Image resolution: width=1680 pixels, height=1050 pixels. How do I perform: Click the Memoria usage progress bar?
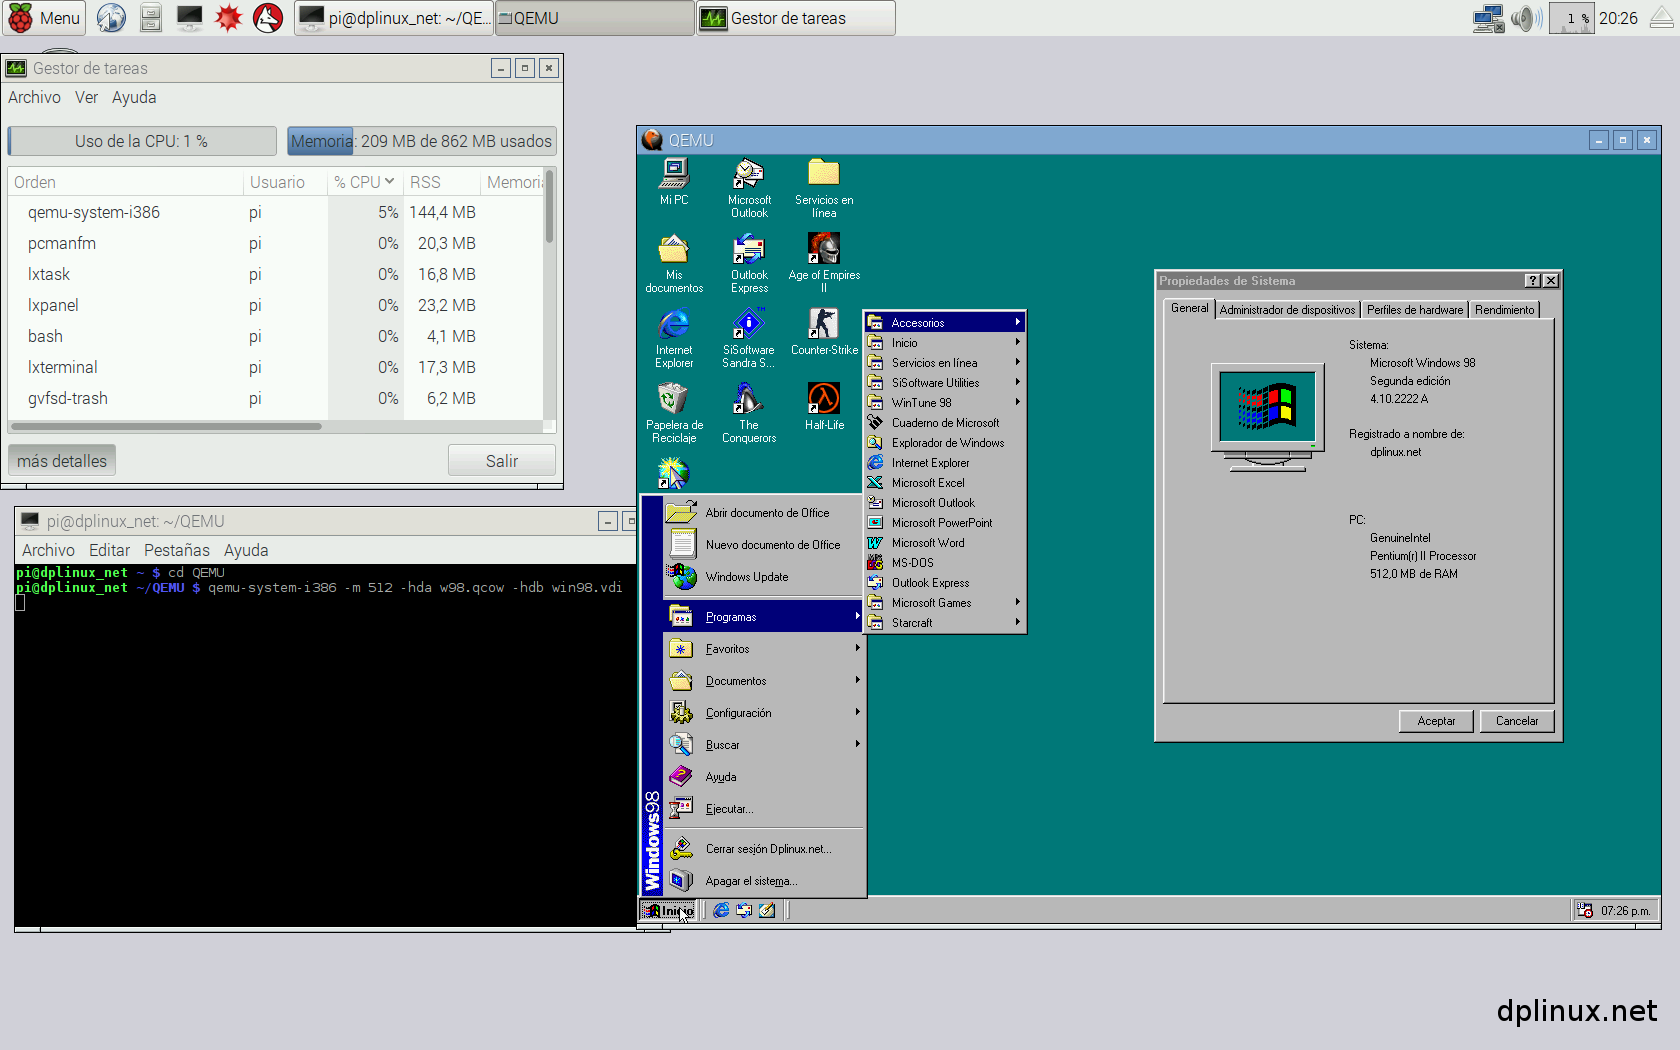click(x=421, y=141)
